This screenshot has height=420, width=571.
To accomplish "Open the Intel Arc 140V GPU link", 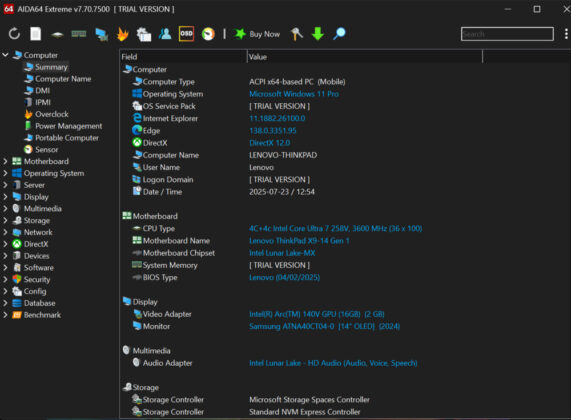I will pyautogui.click(x=316, y=314).
